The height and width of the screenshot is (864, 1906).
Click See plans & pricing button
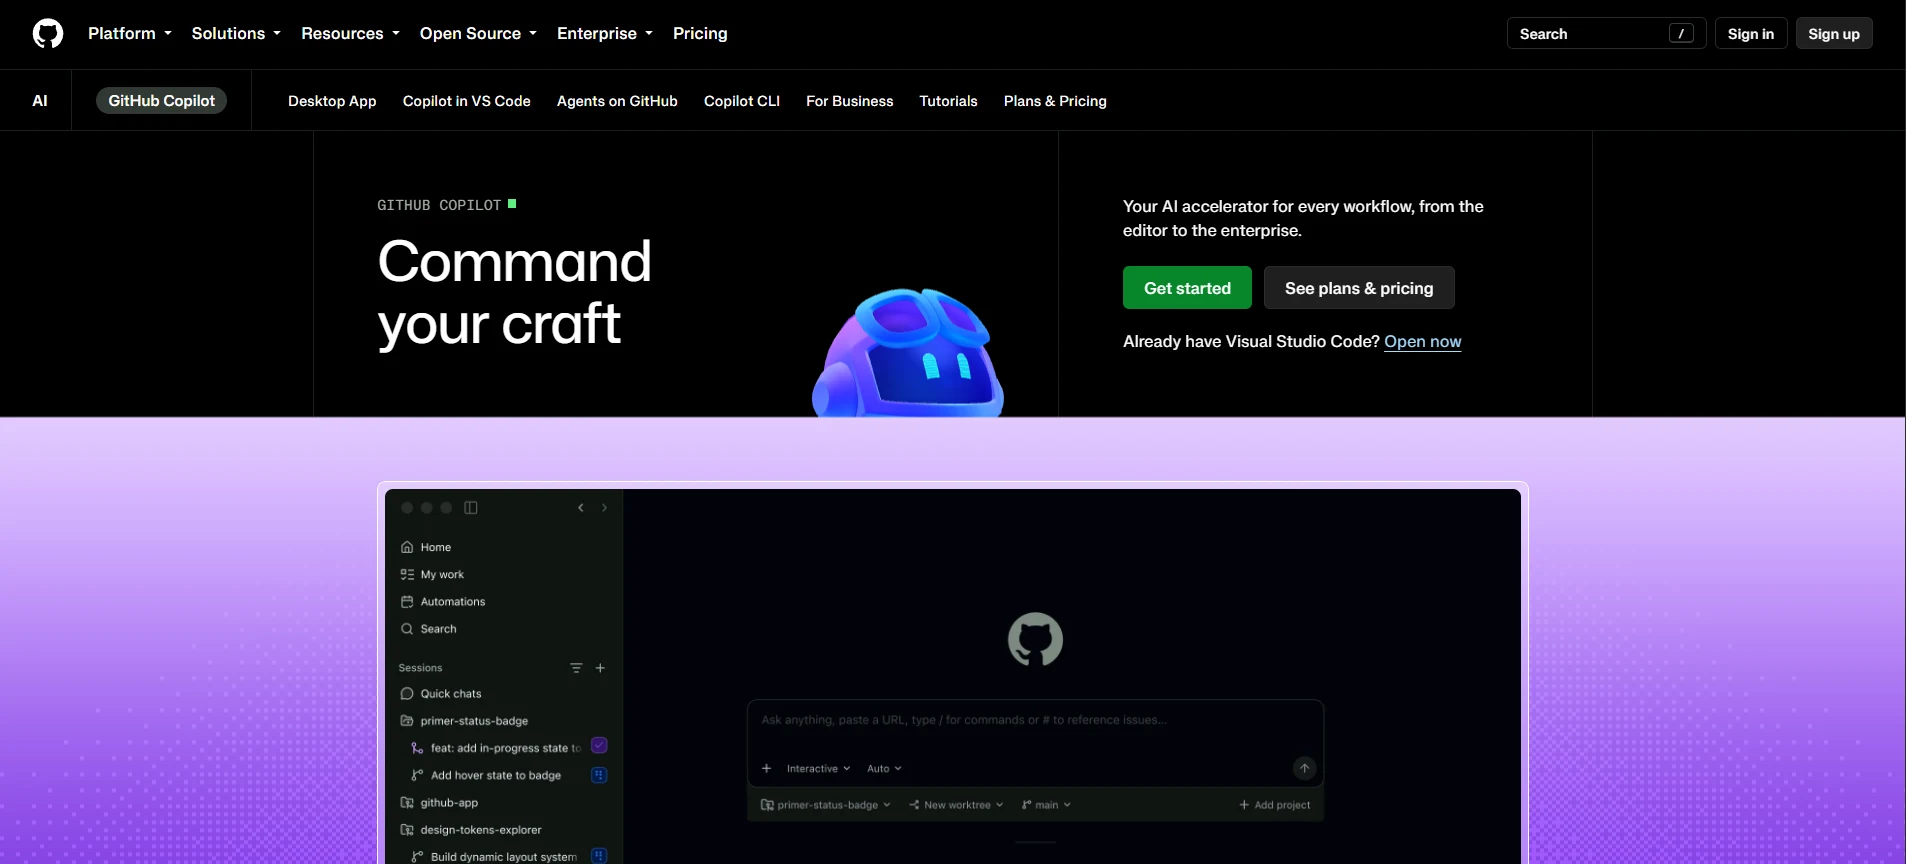[1359, 288]
